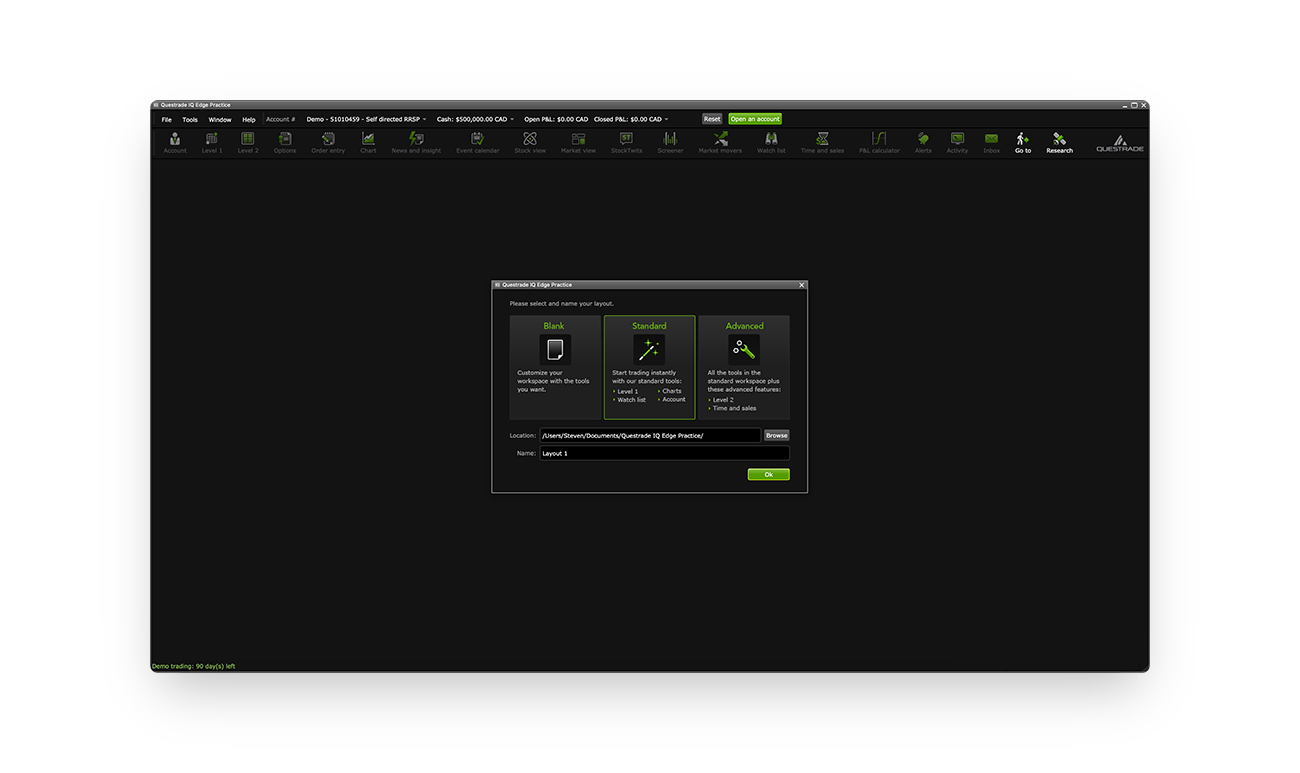This screenshot has width=1300, height=773.
Task: Open the Watch list tool
Action: [771, 142]
